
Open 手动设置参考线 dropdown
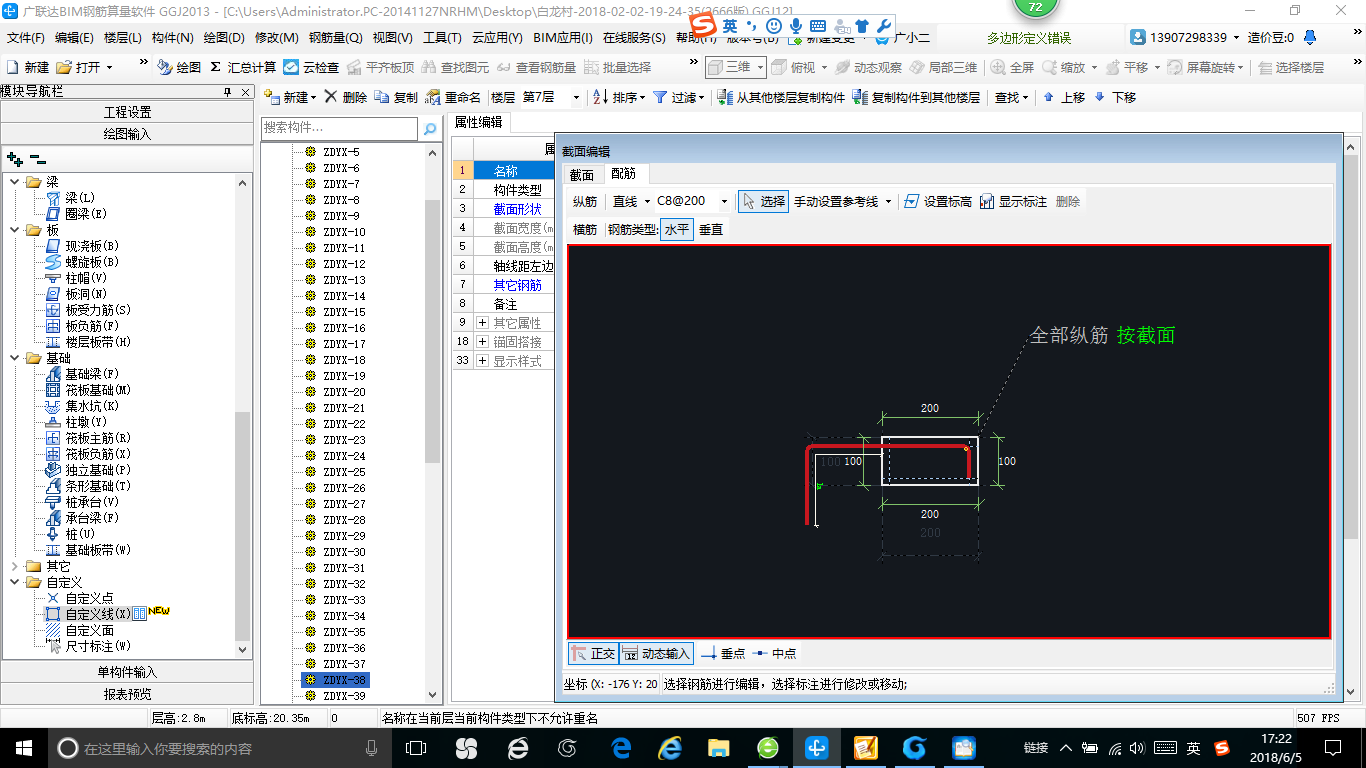coord(889,201)
